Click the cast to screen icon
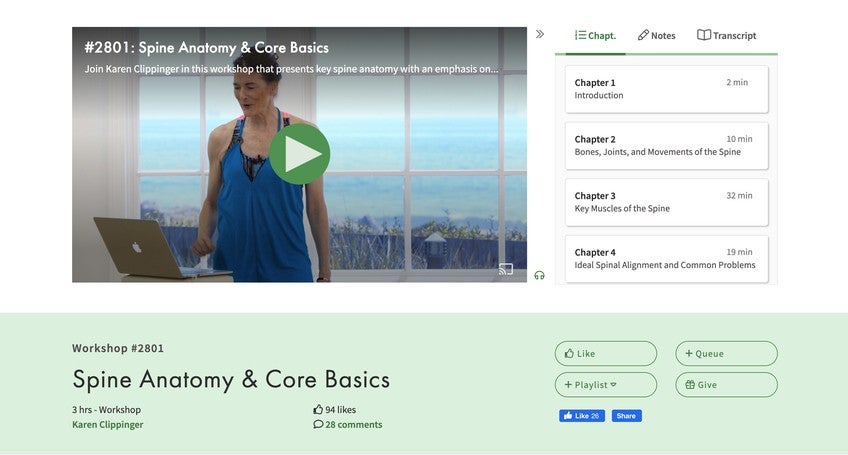 [x=506, y=269]
